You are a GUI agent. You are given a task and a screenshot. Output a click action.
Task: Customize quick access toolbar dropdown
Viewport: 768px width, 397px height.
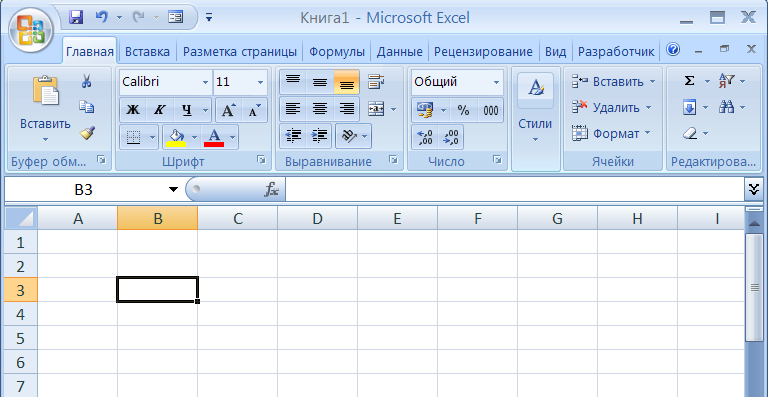209,18
